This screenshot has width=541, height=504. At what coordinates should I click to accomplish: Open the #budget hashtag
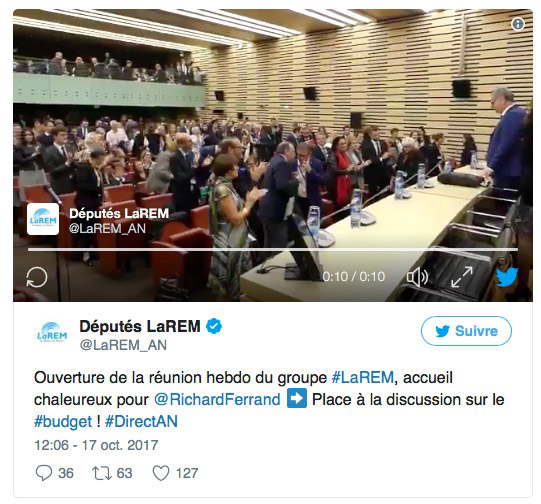pyautogui.click(x=63, y=422)
